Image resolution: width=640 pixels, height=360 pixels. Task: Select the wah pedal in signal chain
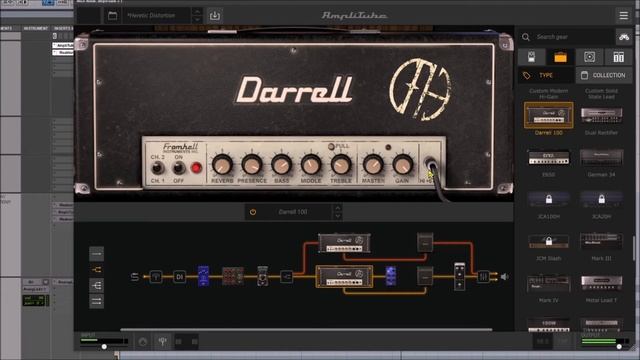coord(262,276)
